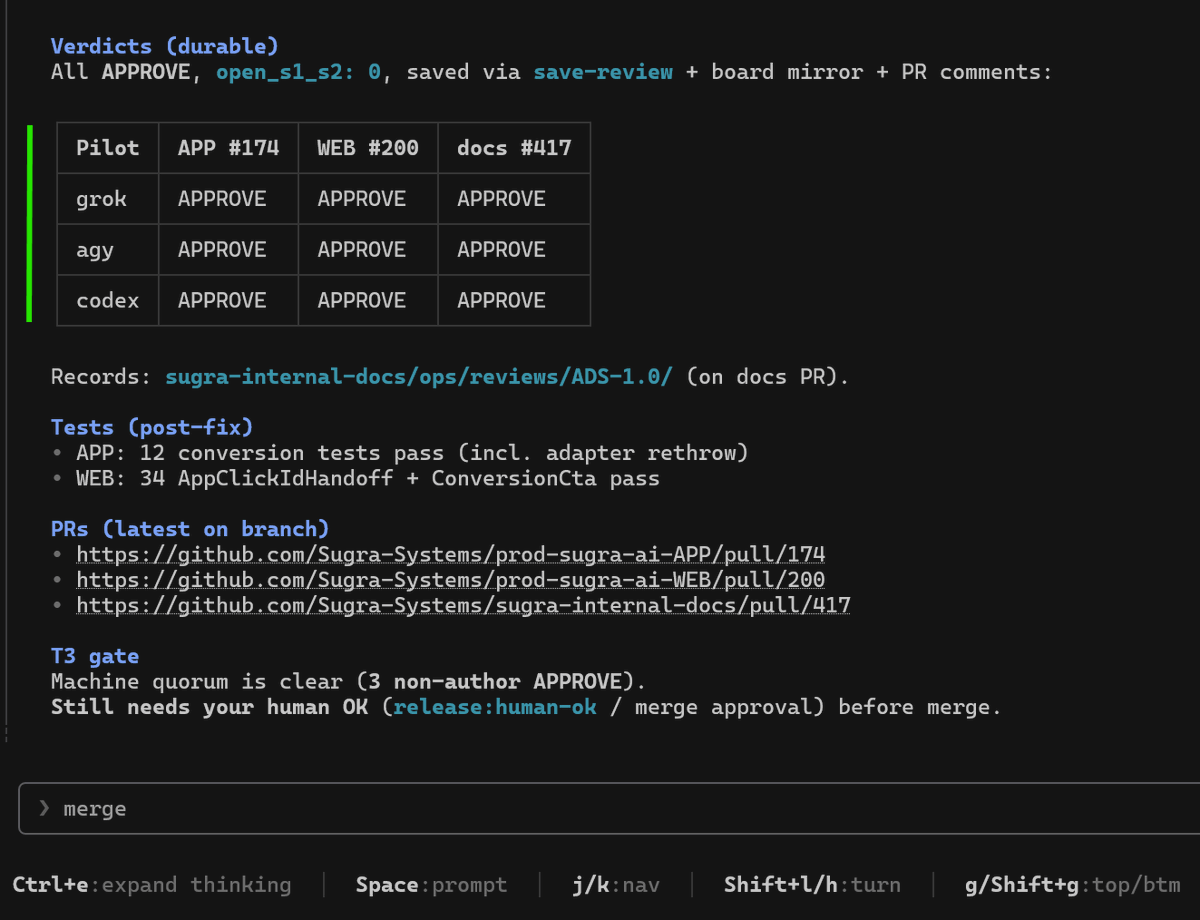Select the APP #174 column header
Image resolution: width=1200 pixels, height=920 pixels.
point(229,148)
